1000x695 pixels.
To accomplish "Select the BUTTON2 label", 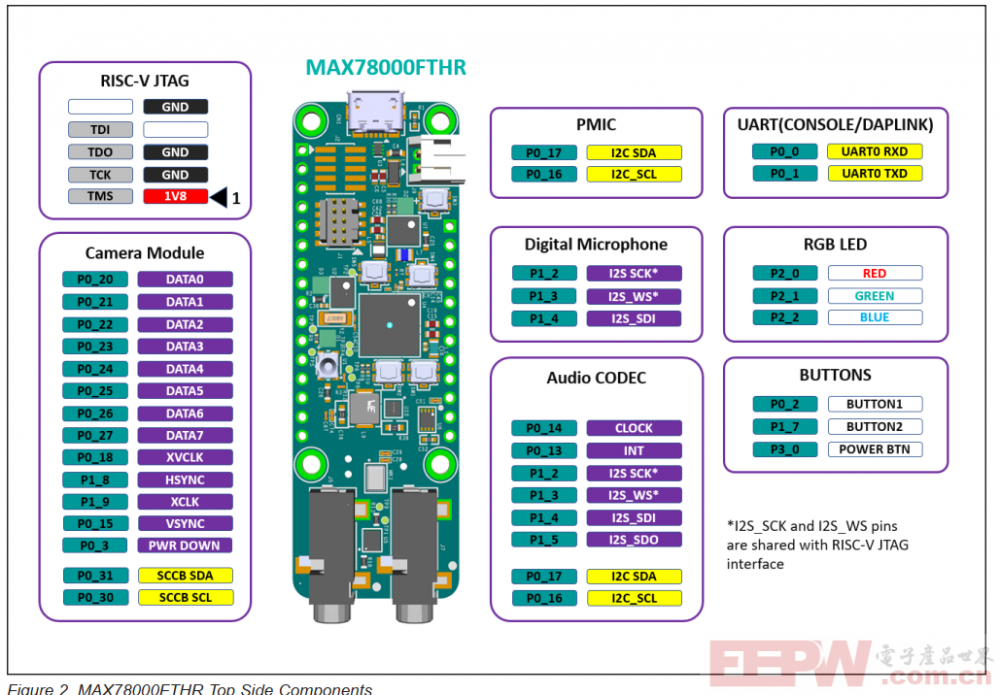I will (874, 427).
